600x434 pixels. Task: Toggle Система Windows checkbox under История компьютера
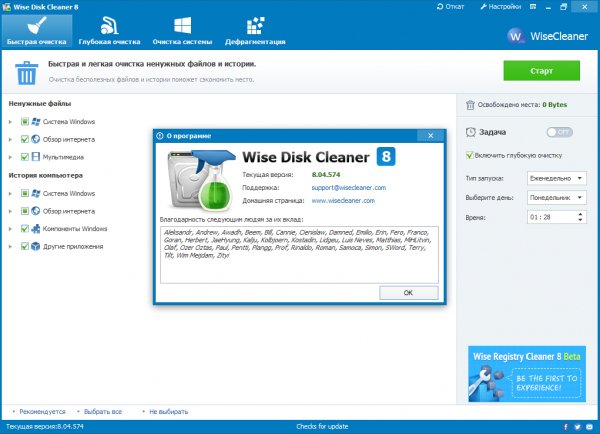(x=24, y=194)
